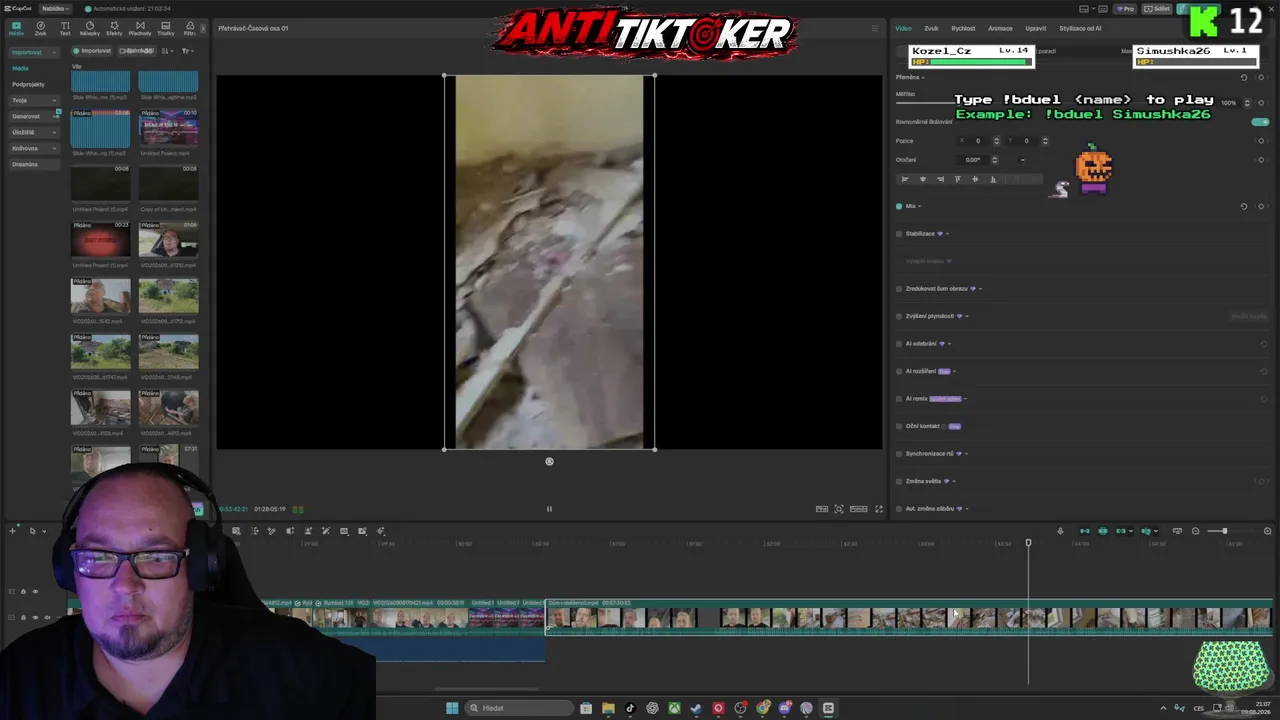Open File Explorer in the taskbar
Screen dimensions: 1280x720
(x=608, y=708)
